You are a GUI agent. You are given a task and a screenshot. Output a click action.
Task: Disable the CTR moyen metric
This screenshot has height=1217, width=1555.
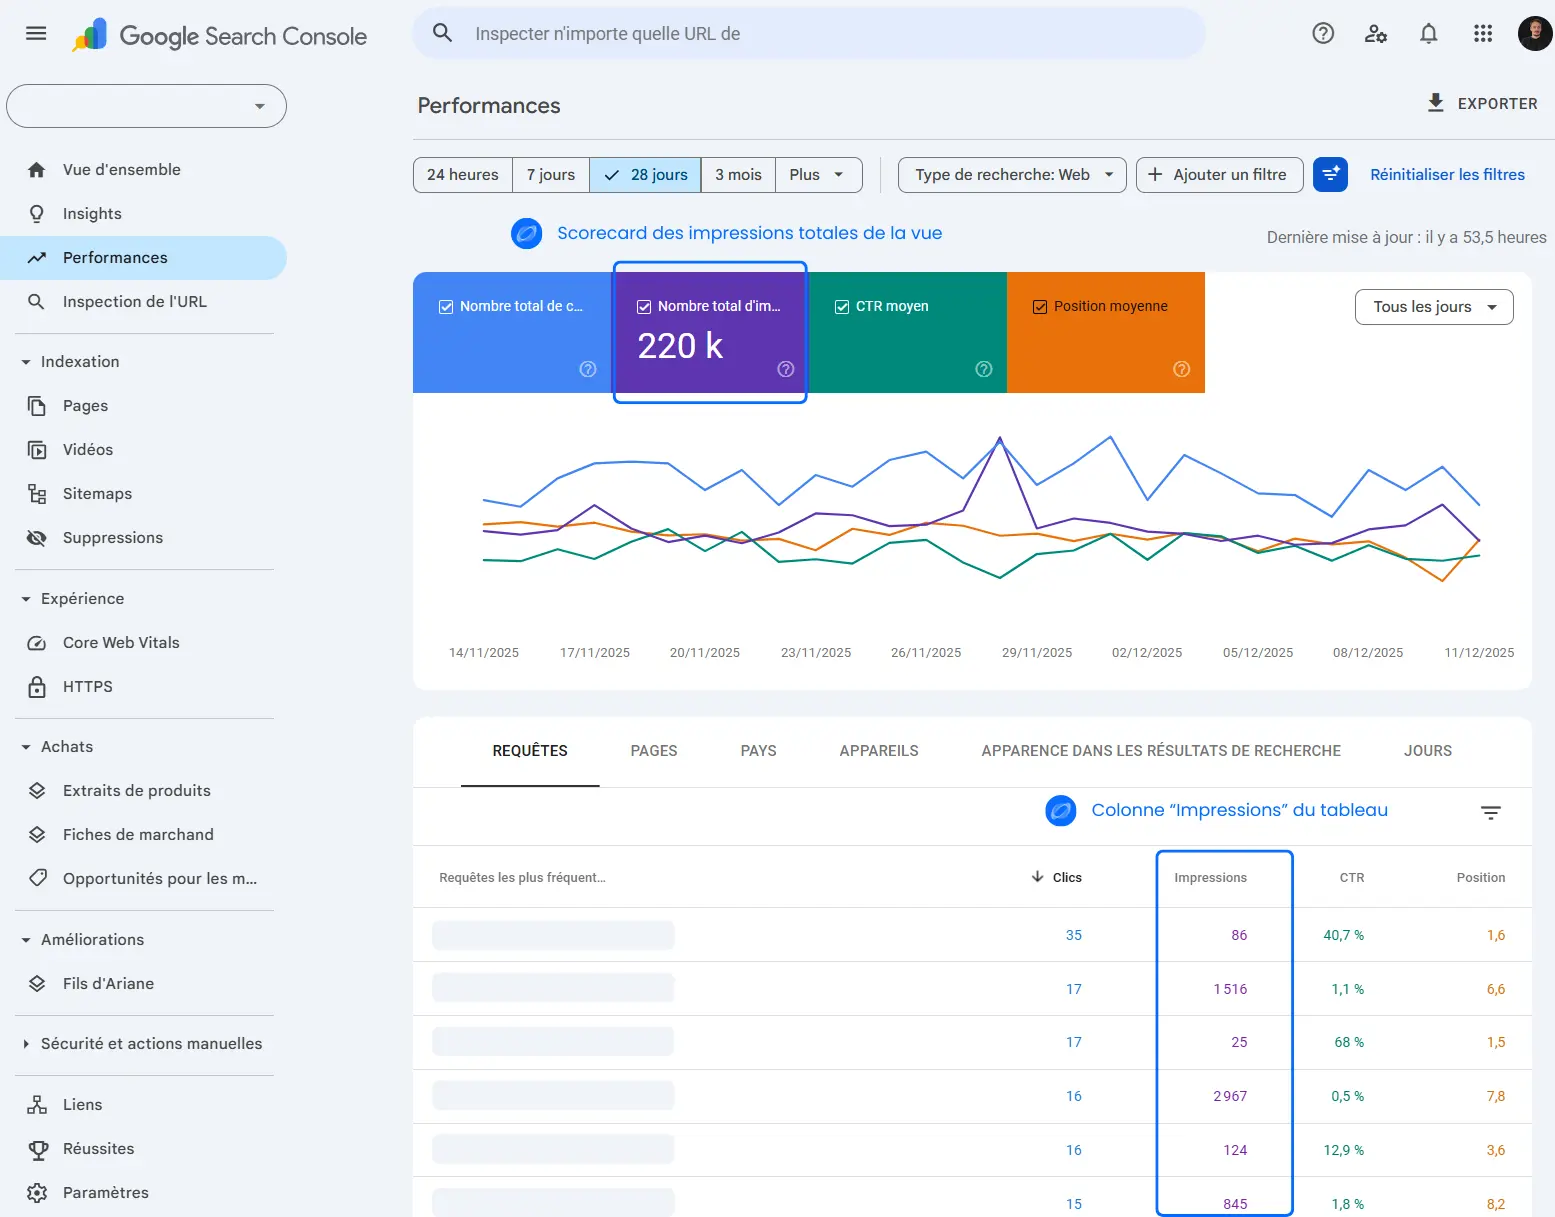842,306
